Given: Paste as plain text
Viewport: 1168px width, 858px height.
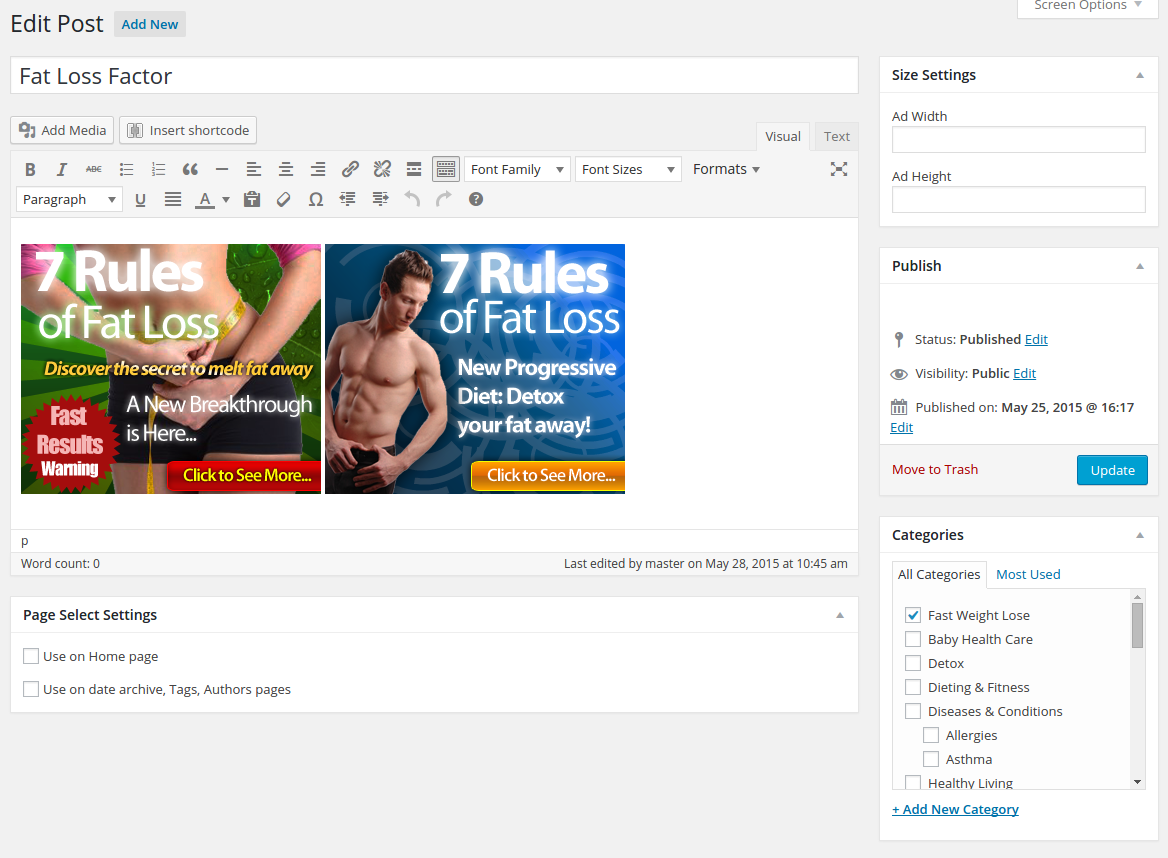Looking at the screenshot, I should [x=252, y=200].
